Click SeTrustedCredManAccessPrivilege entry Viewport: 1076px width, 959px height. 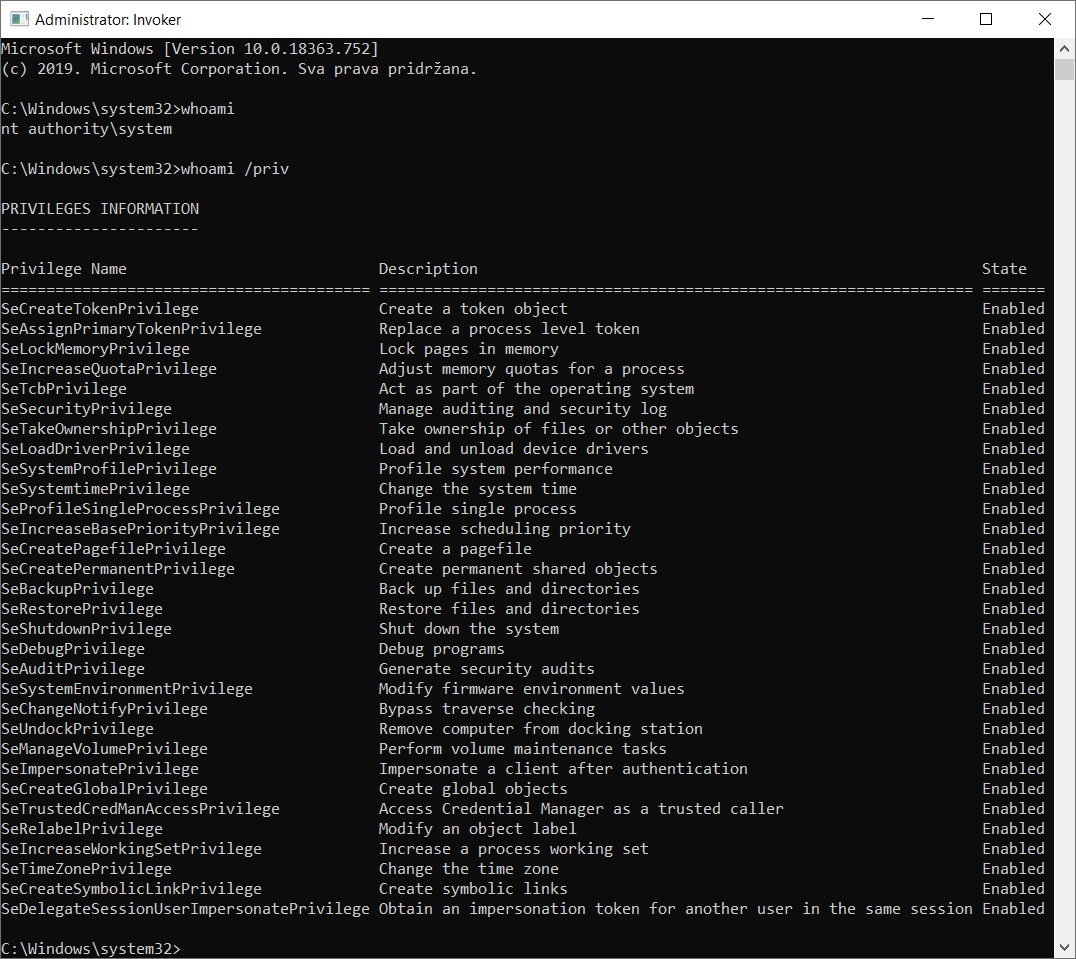[140, 809]
